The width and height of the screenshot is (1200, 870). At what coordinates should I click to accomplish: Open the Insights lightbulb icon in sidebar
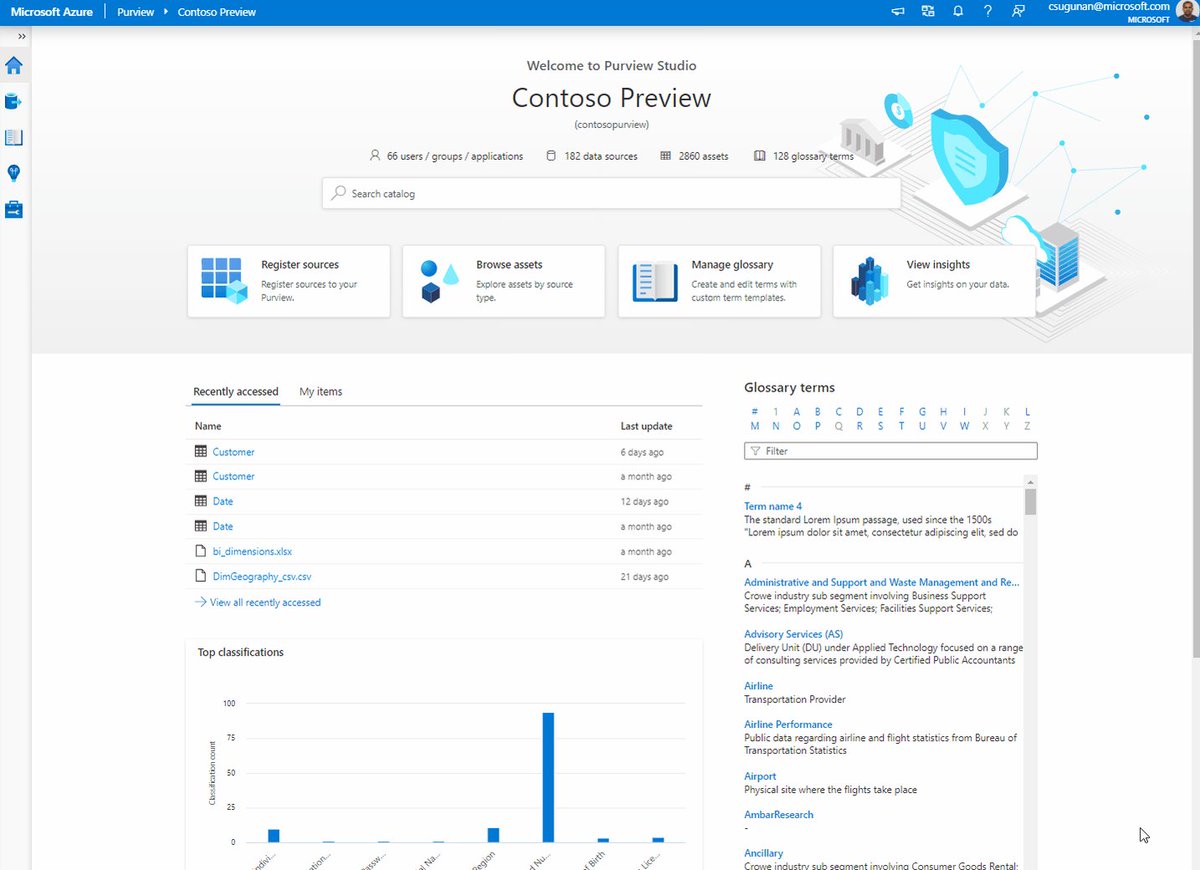pyautogui.click(x=14, y=173)
